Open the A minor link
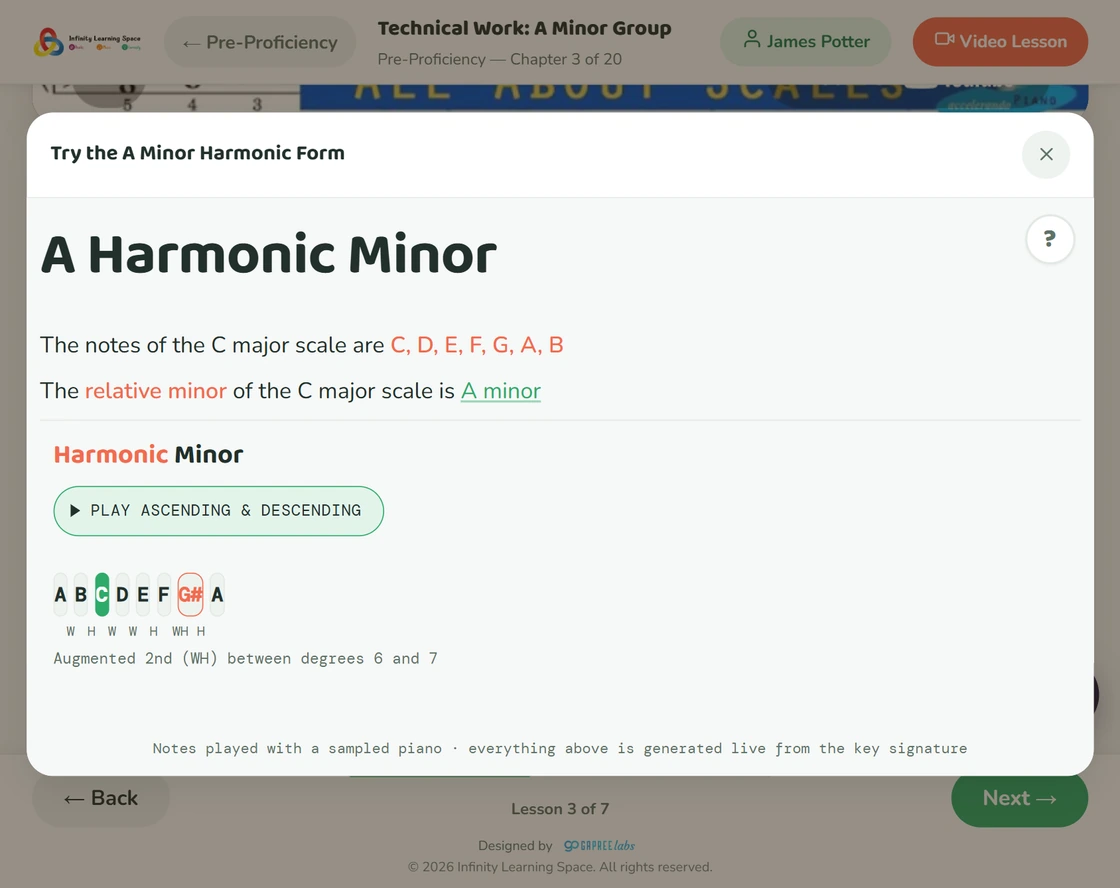The width and height of the screenshot is (1120, 888). (501, 391)
